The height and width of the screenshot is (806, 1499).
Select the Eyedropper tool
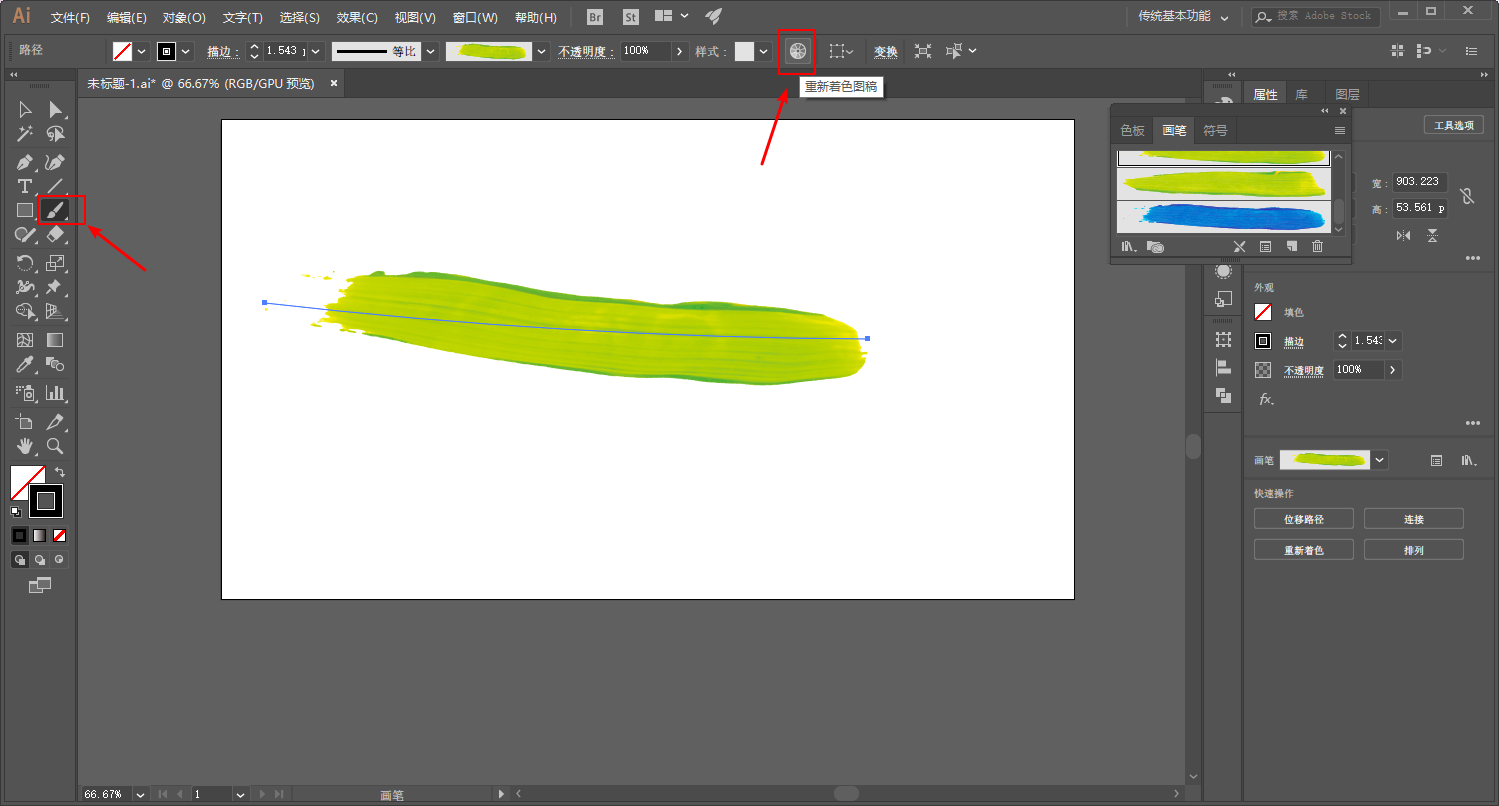click(25, 365)
